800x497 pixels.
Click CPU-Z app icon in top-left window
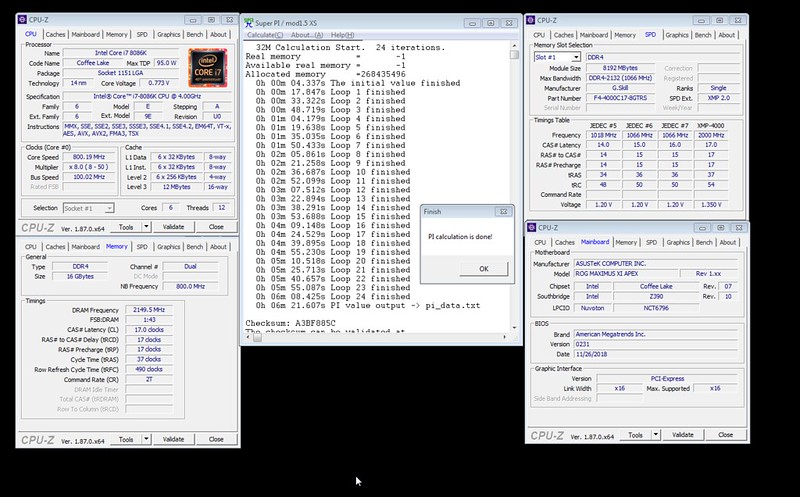tap(22, 20)
